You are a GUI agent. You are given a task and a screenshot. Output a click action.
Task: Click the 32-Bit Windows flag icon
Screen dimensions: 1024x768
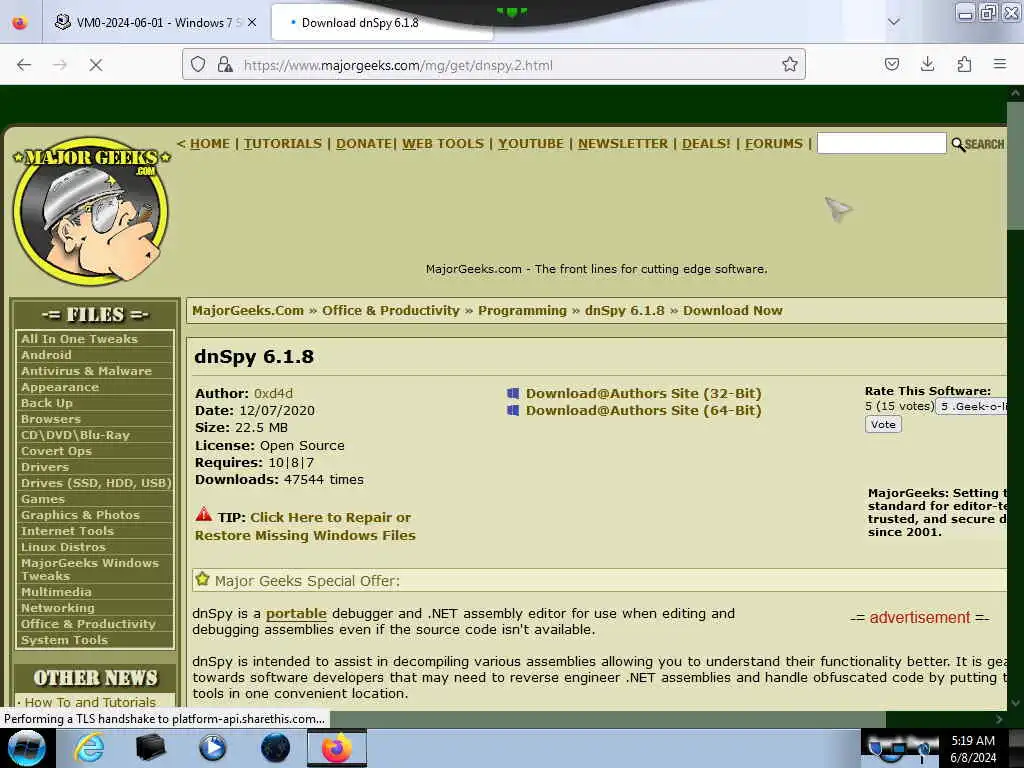513,393
